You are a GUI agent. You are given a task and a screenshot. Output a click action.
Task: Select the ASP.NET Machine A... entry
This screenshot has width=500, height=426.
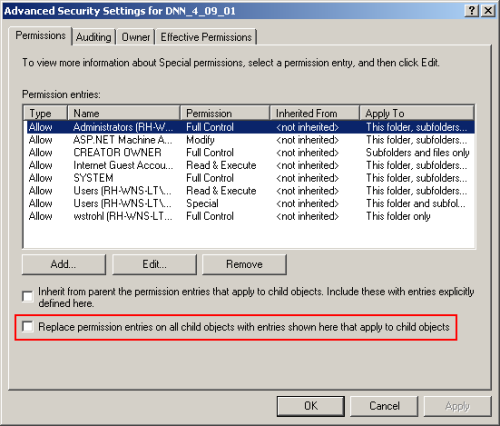pyautogui.click(x=250, y=140)
